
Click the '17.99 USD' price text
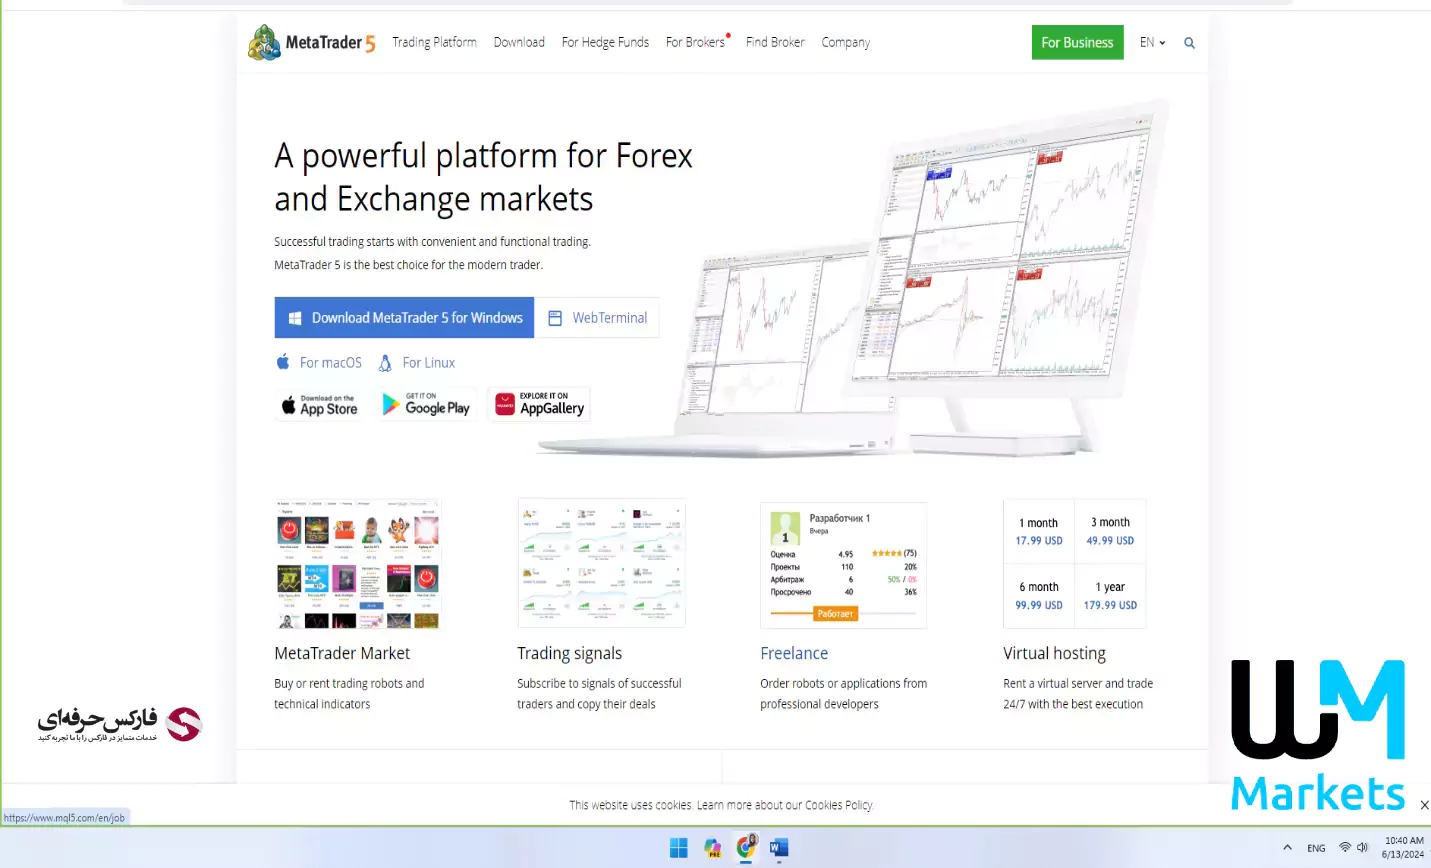[1039, 540]
